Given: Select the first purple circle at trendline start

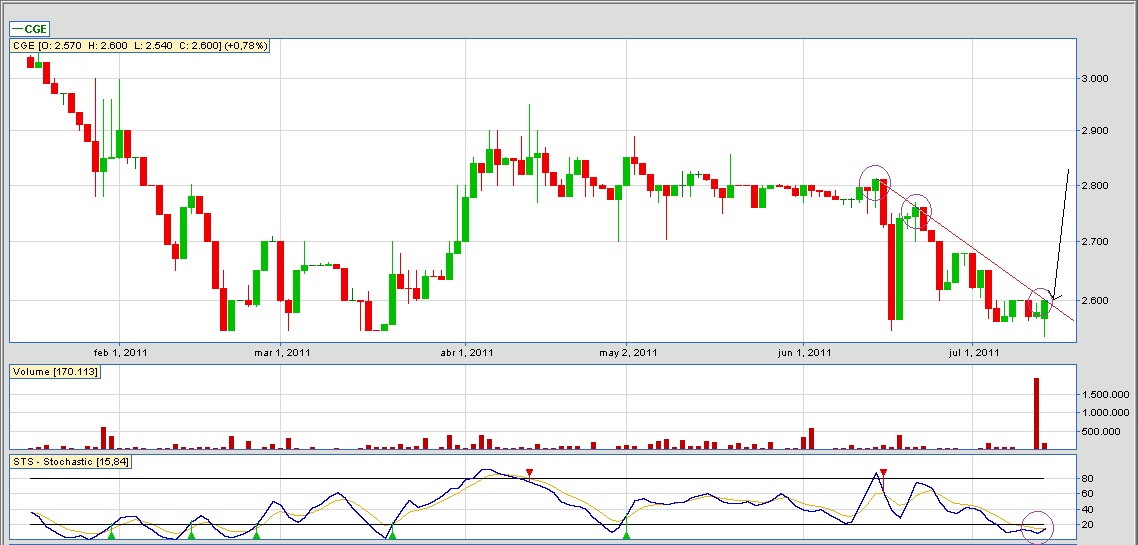Looking at the screenshot, I should [876, 183].
